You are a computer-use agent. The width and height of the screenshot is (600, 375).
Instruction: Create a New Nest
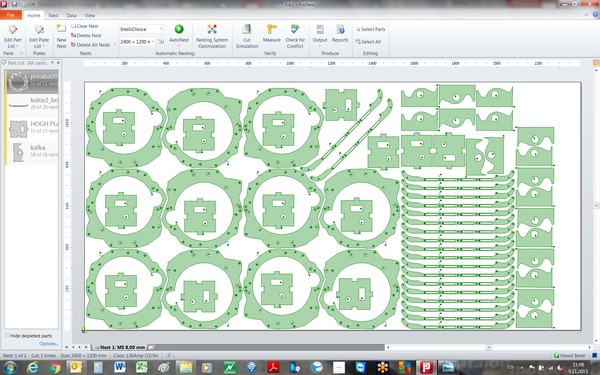61,36
